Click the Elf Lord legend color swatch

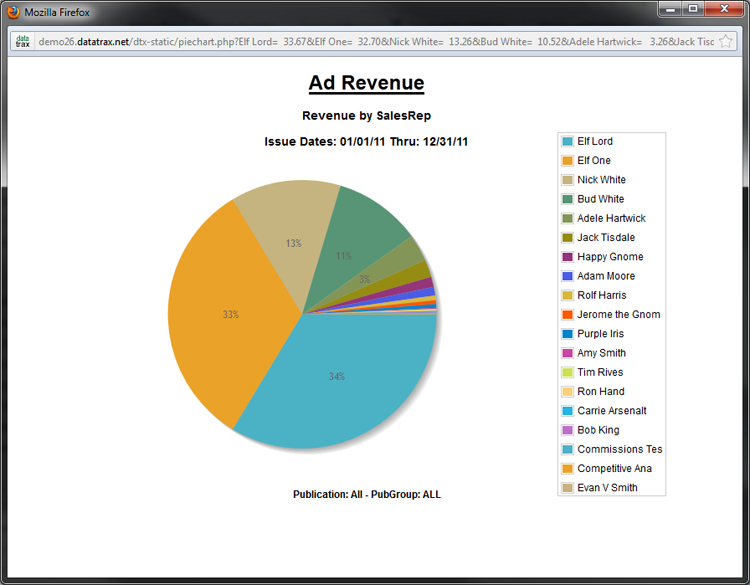pos(567,141)
